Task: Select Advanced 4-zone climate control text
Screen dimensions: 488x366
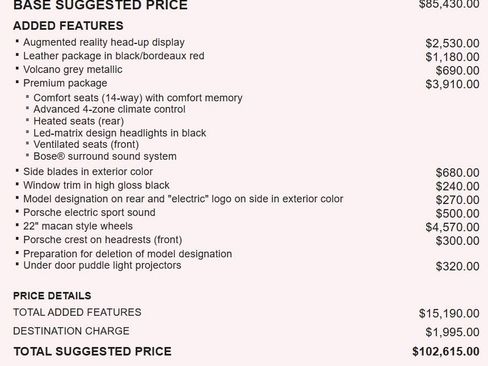Action: click(109, 109)
